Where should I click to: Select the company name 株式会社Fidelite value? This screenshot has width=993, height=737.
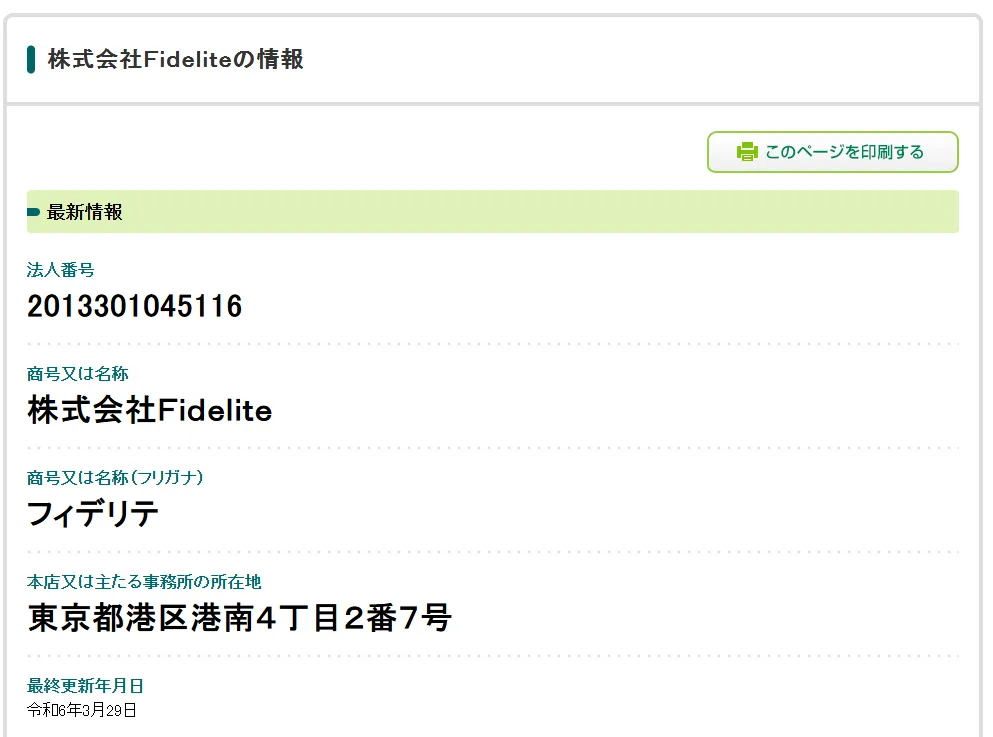click(x=148, y=410)
